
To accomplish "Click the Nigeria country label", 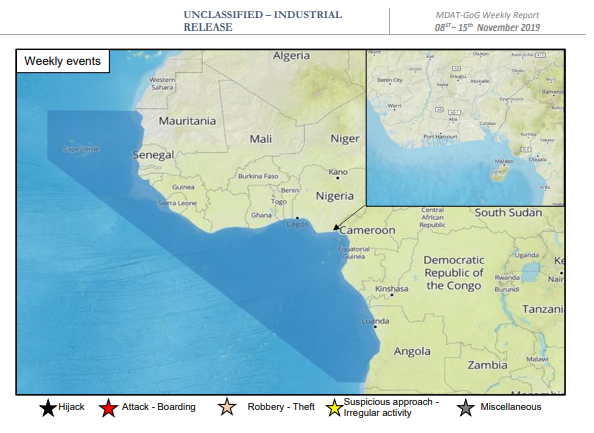I will (335, 196).
